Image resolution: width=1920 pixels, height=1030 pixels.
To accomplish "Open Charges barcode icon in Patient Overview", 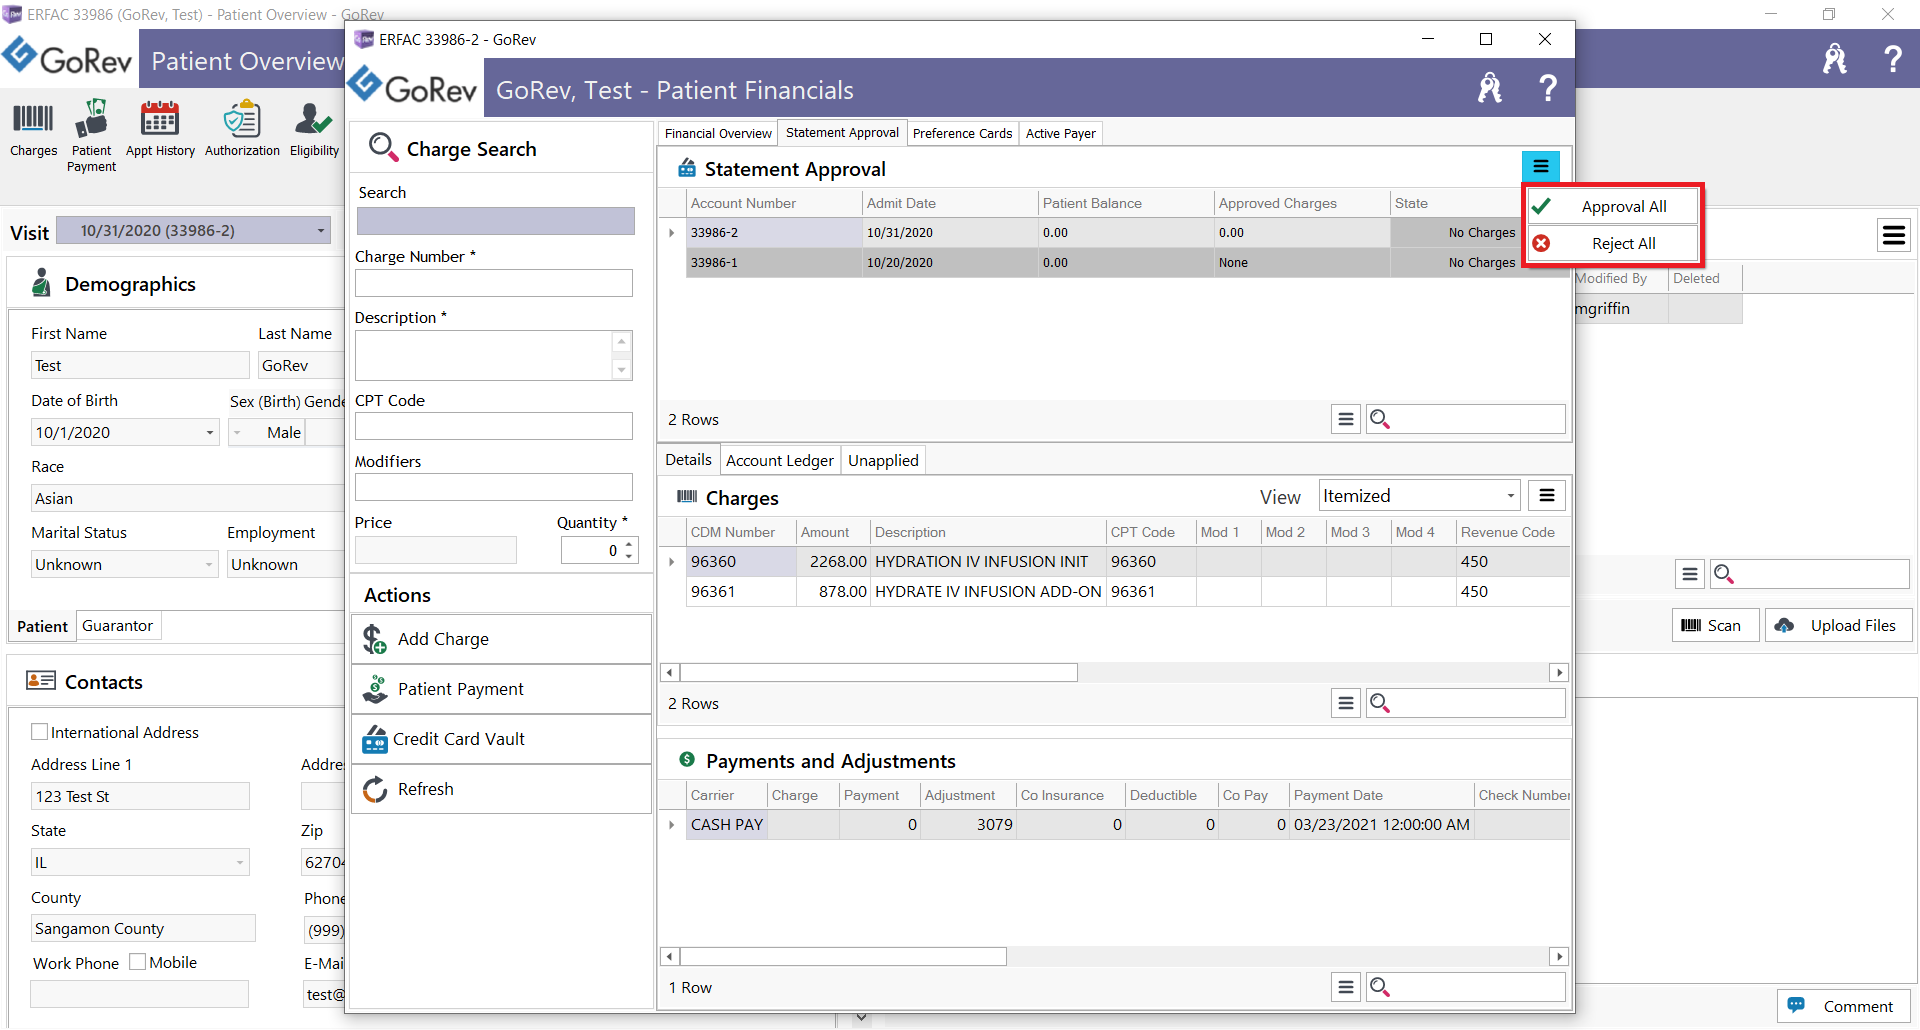I will 33,131.
